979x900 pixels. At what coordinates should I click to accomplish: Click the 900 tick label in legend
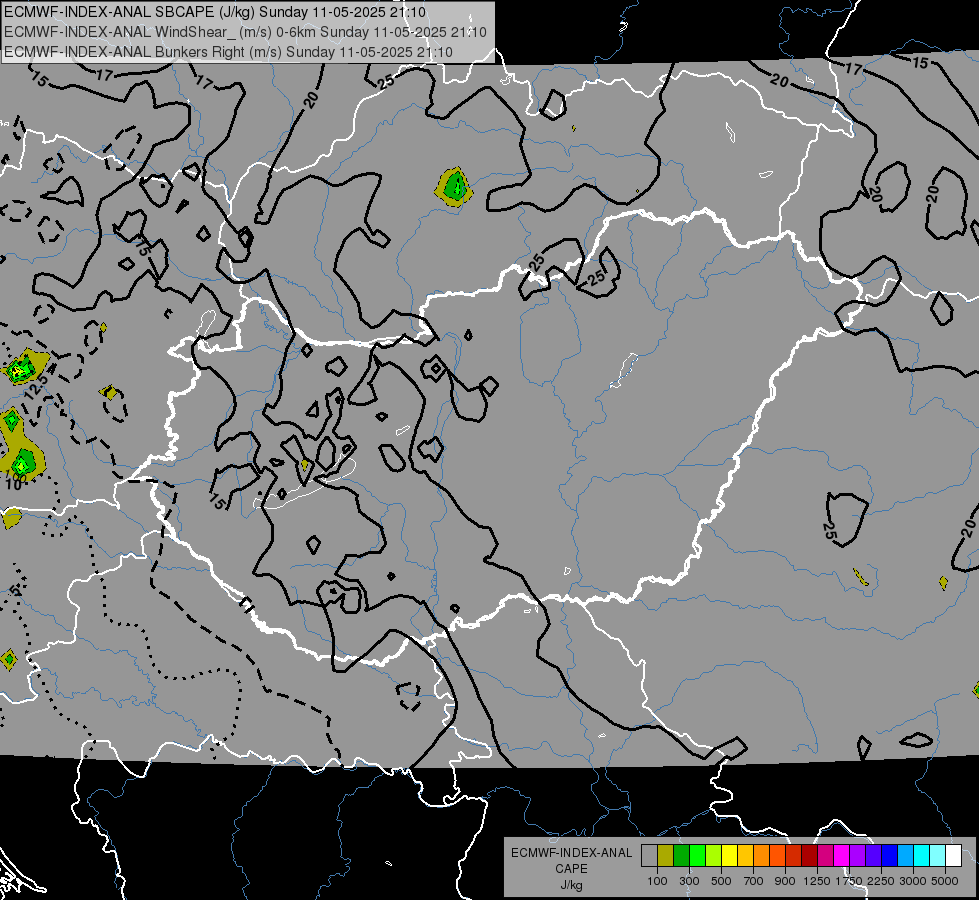click(x=785, y=881)
